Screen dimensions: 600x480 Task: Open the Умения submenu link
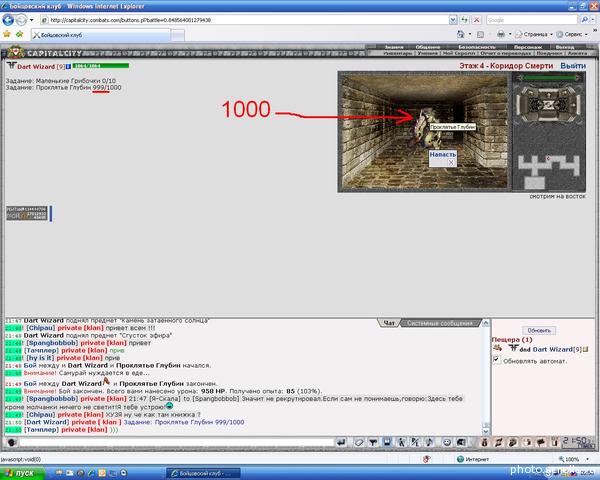tap(427, 54)
